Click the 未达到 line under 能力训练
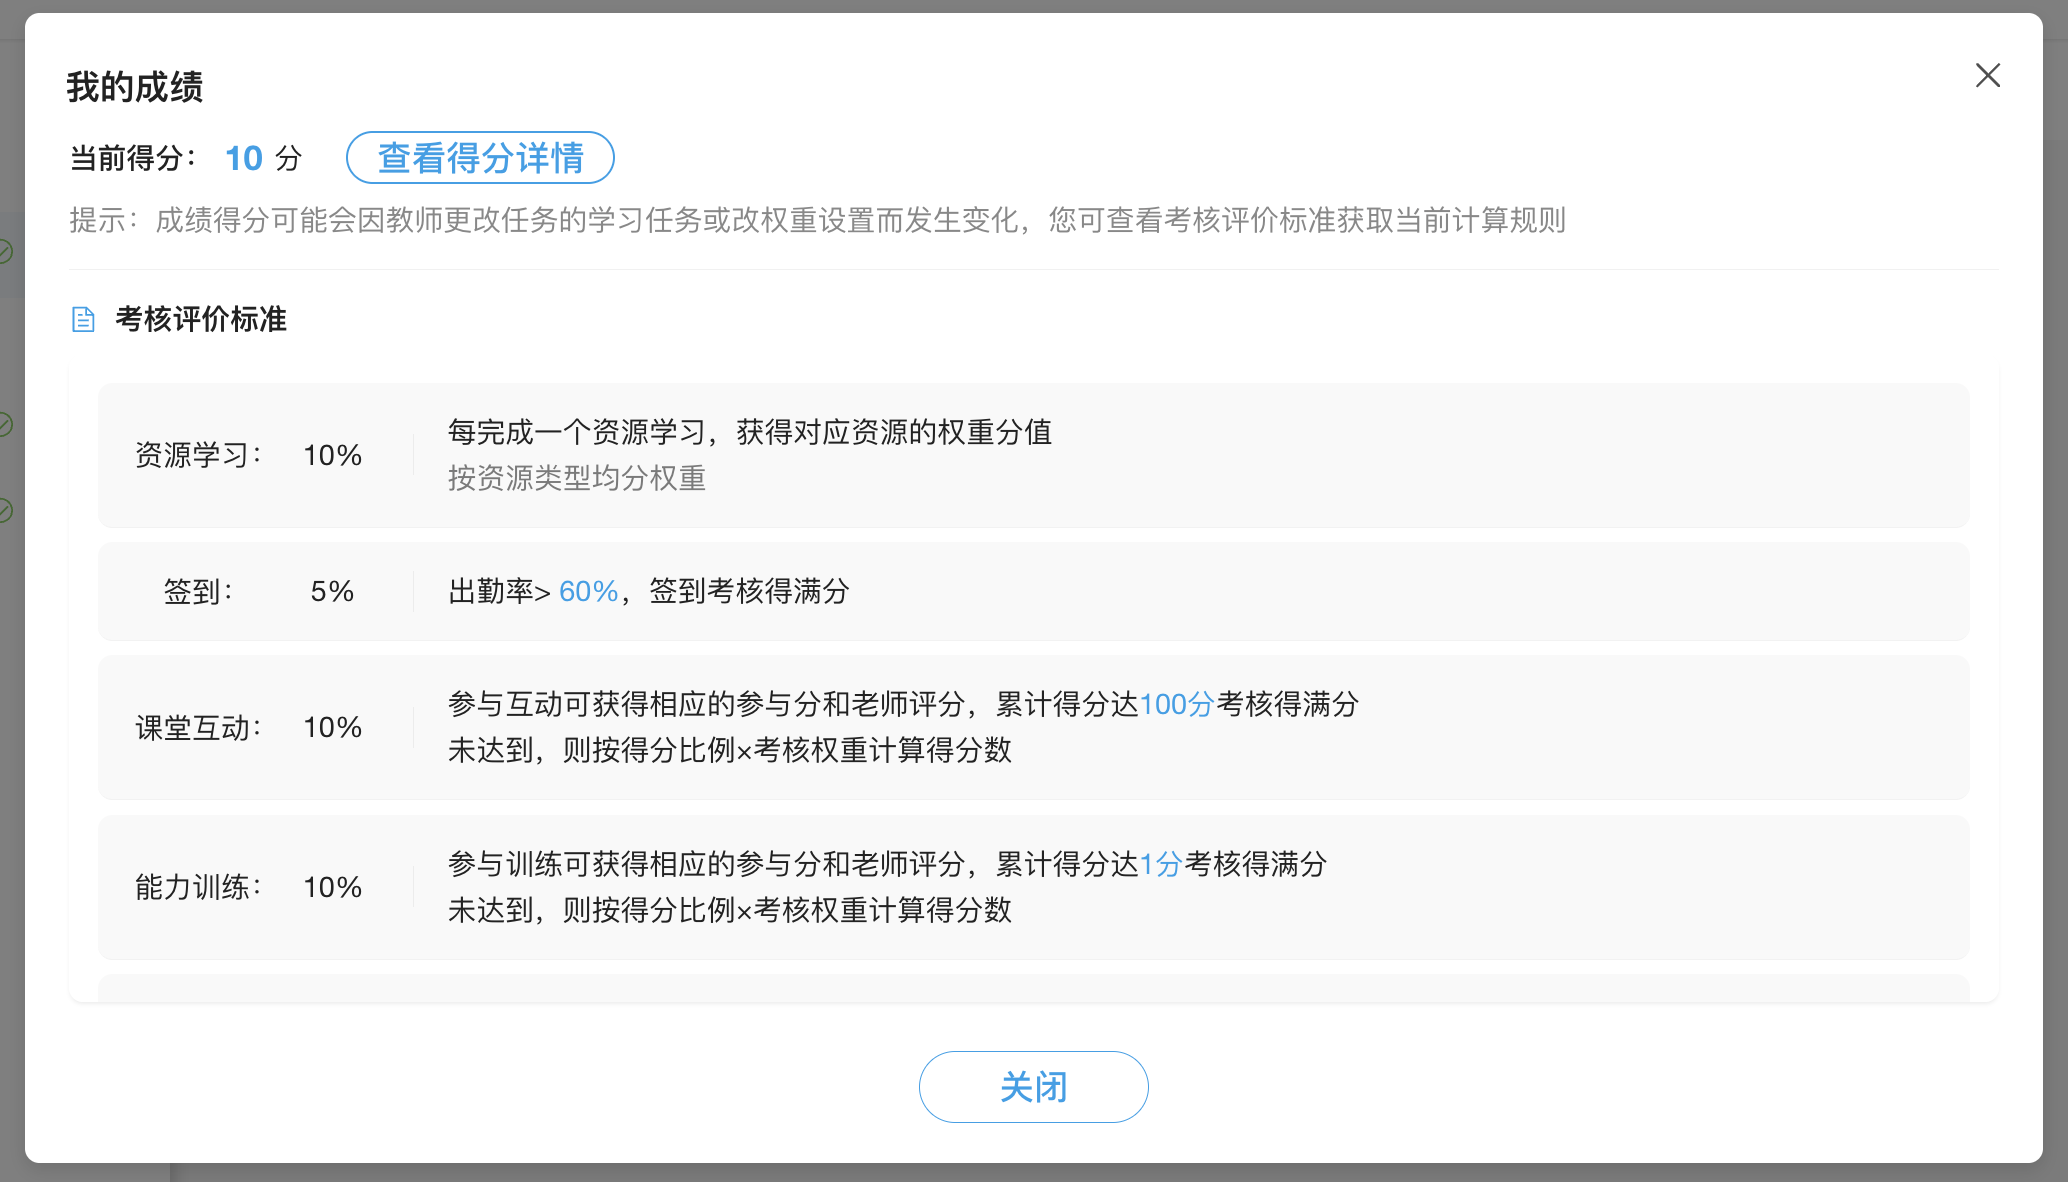 tap(730, 910)
